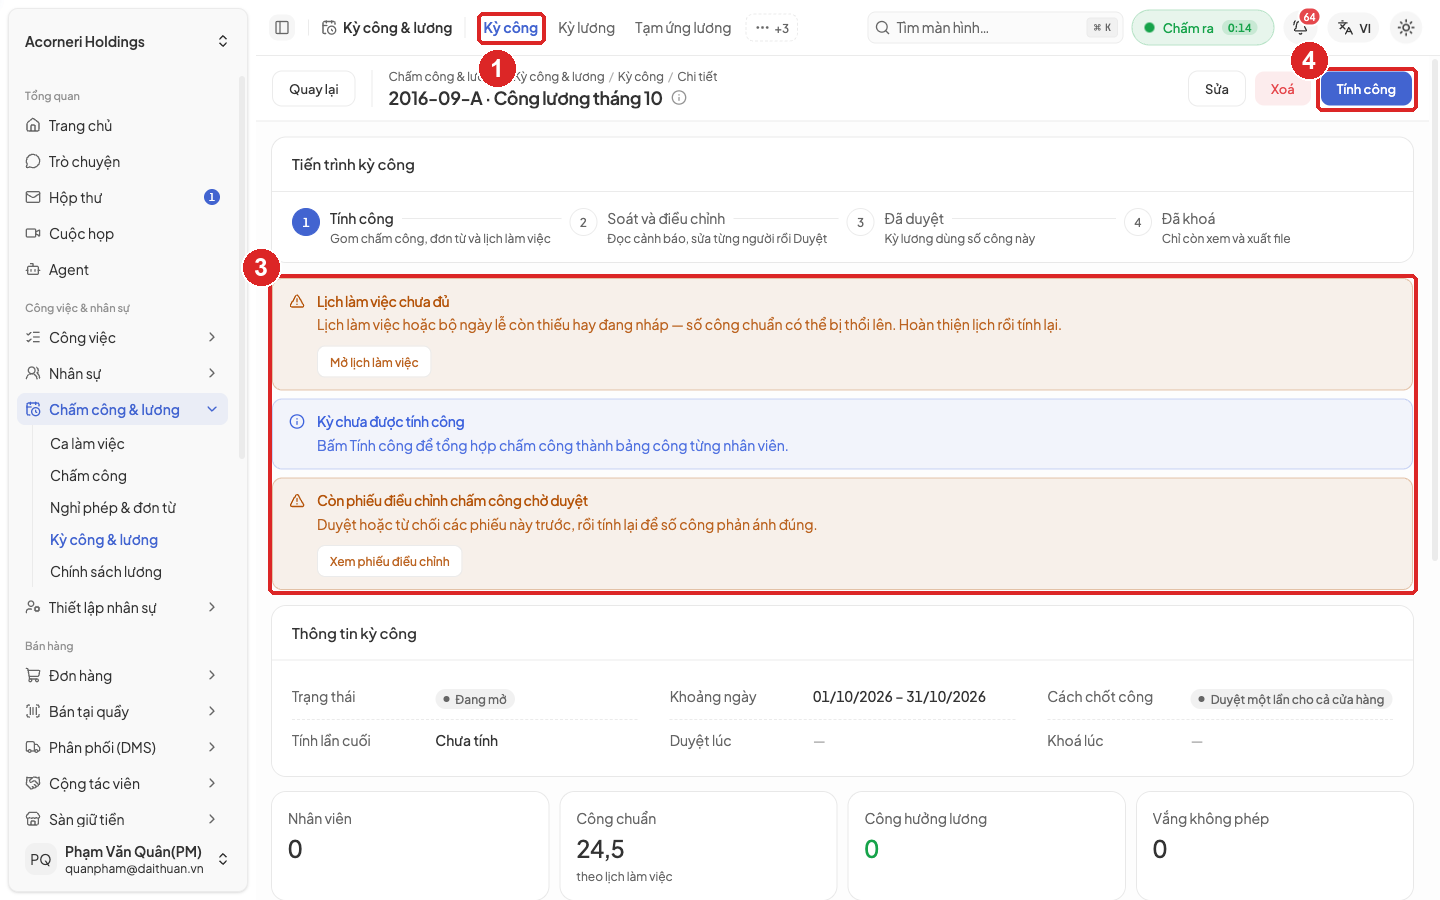Image resolution: width=1440 pixels, height=900 pixels.
Task: Open Cuộc họp meetings
Action: tap(123, 234)
